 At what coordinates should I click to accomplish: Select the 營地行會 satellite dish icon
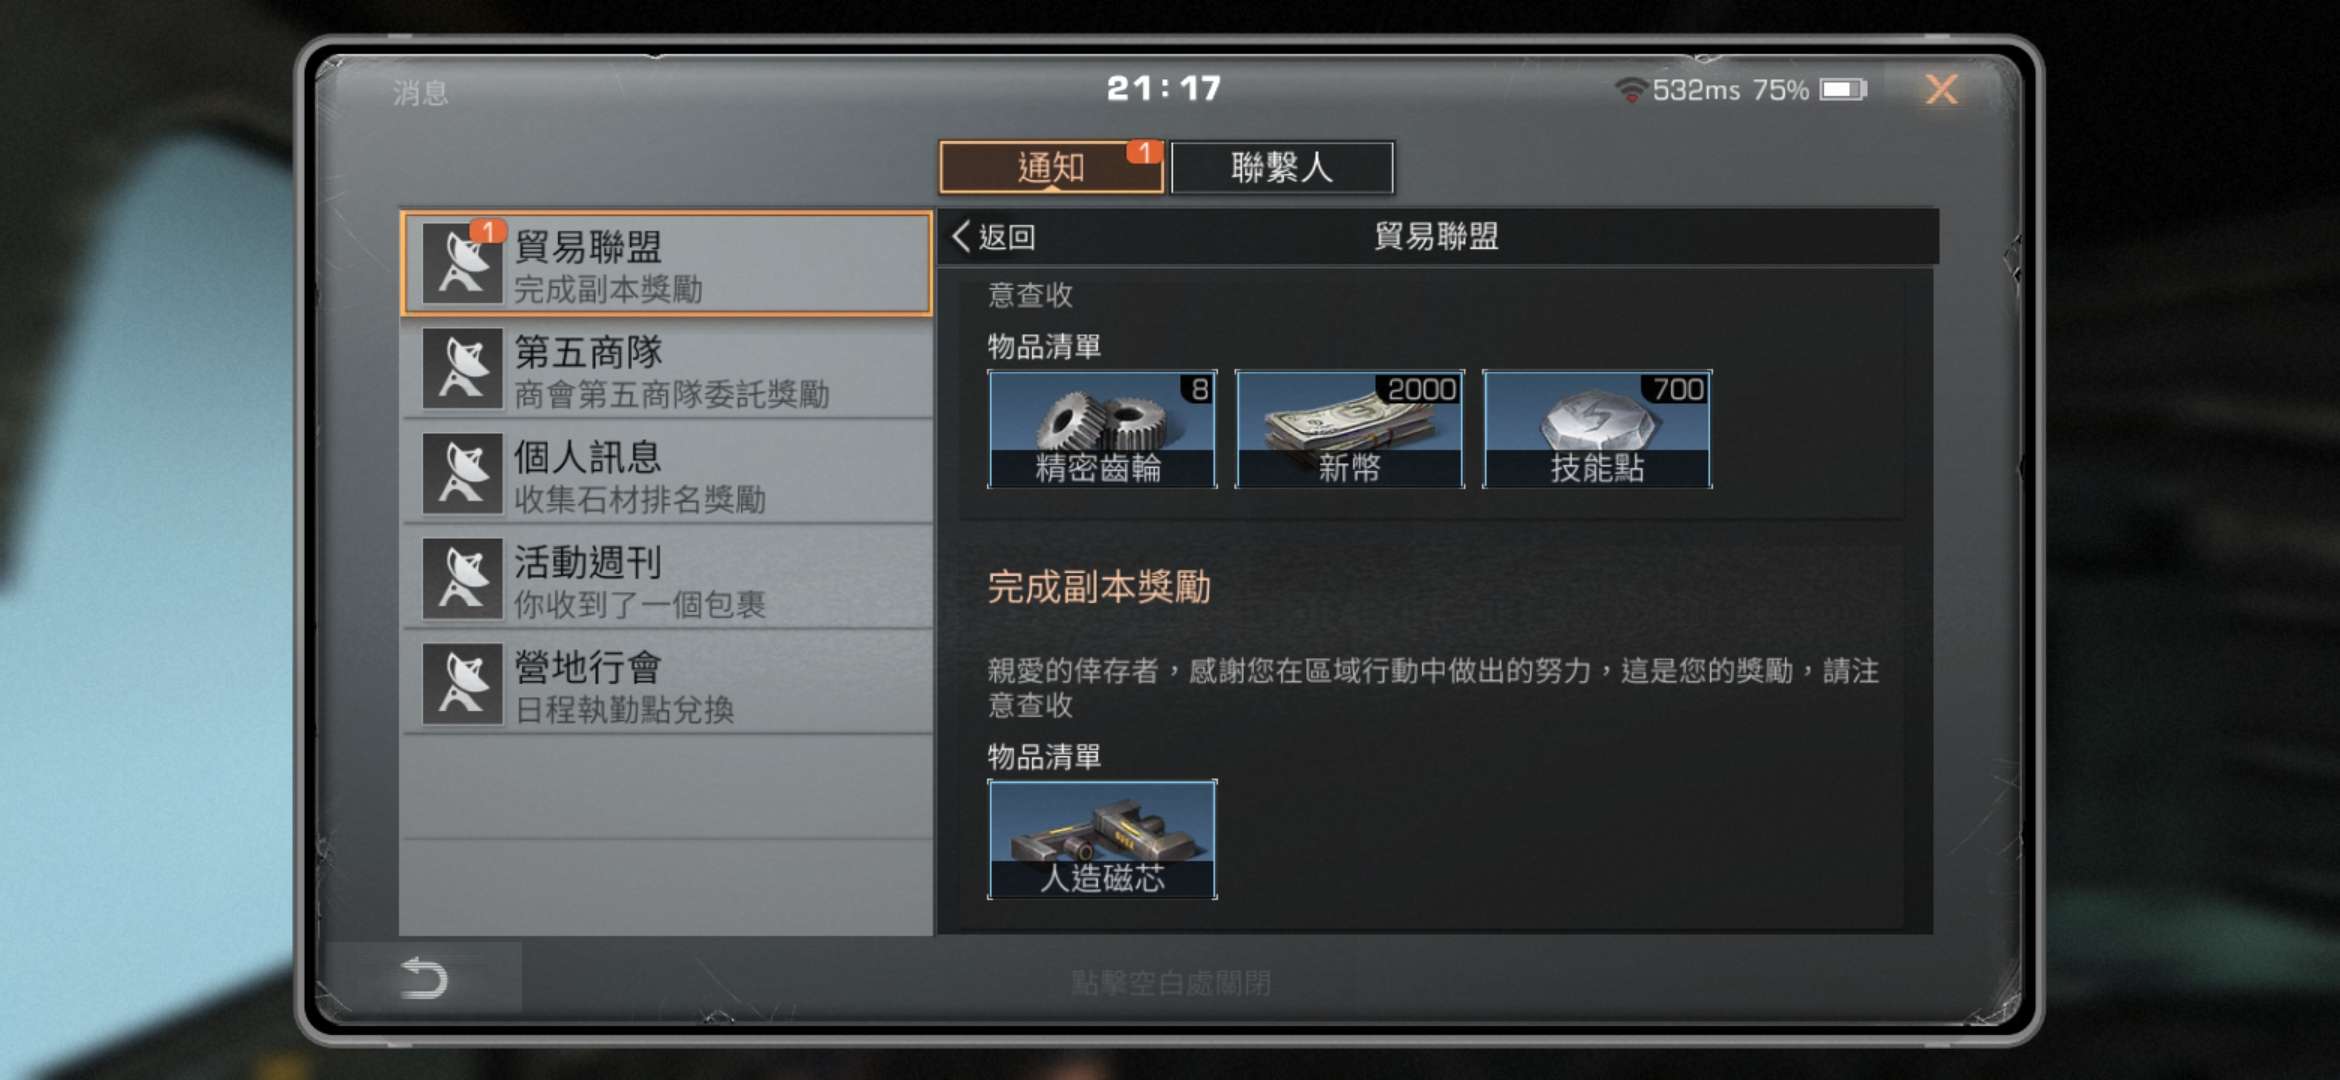462,684
